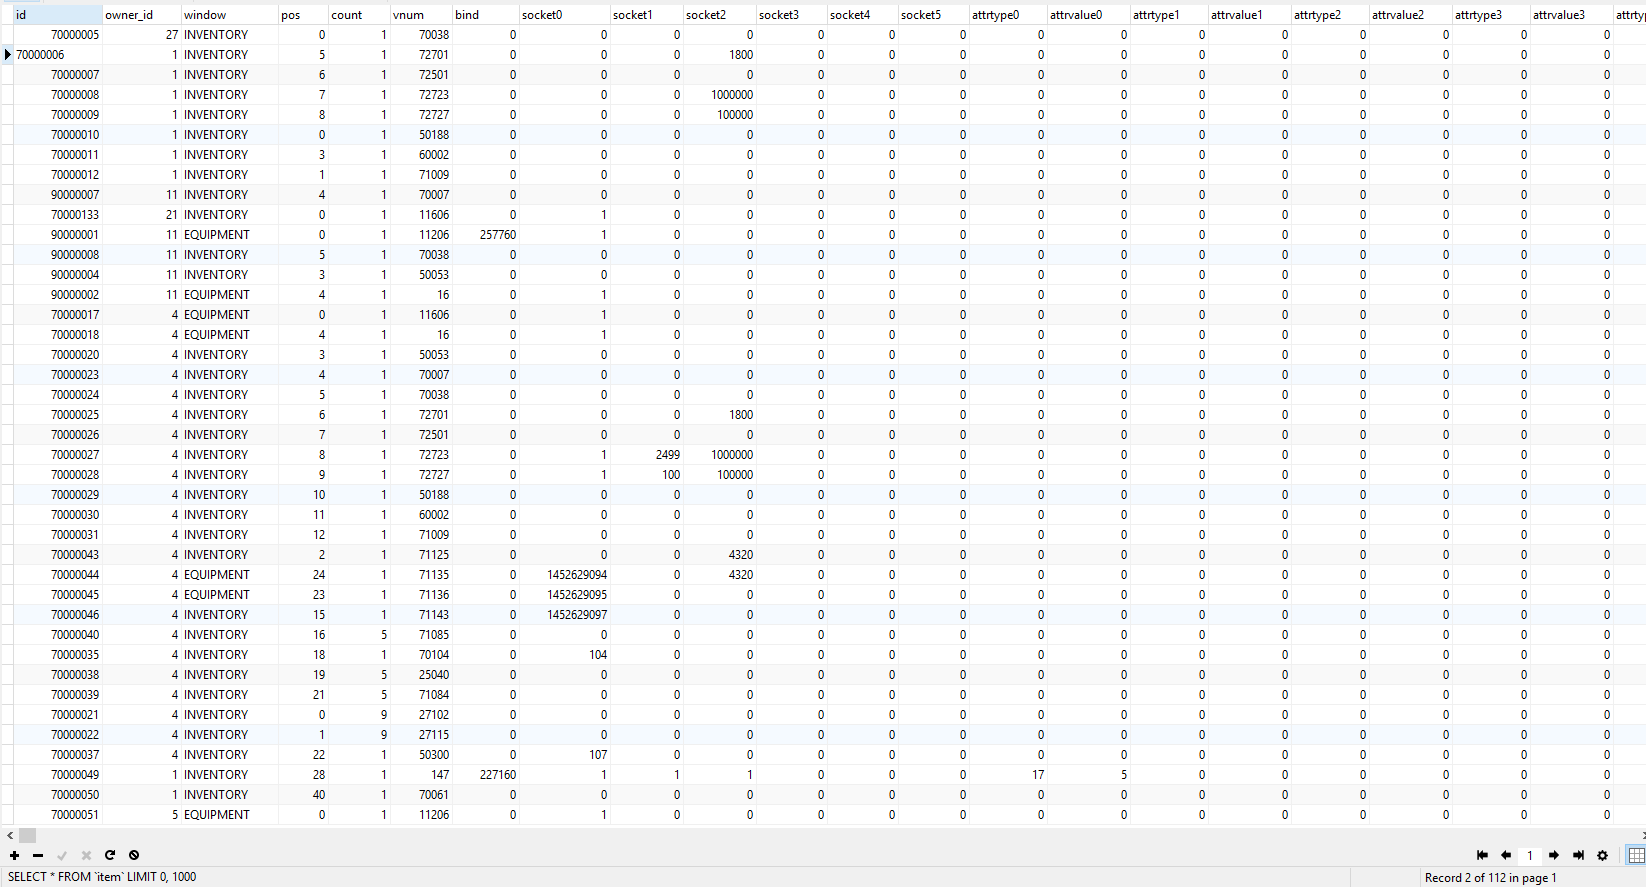Click the attrtype0 column header
Image resolution: width=1646 pixels, height=887 pixels.
(x=1007, y=15)
